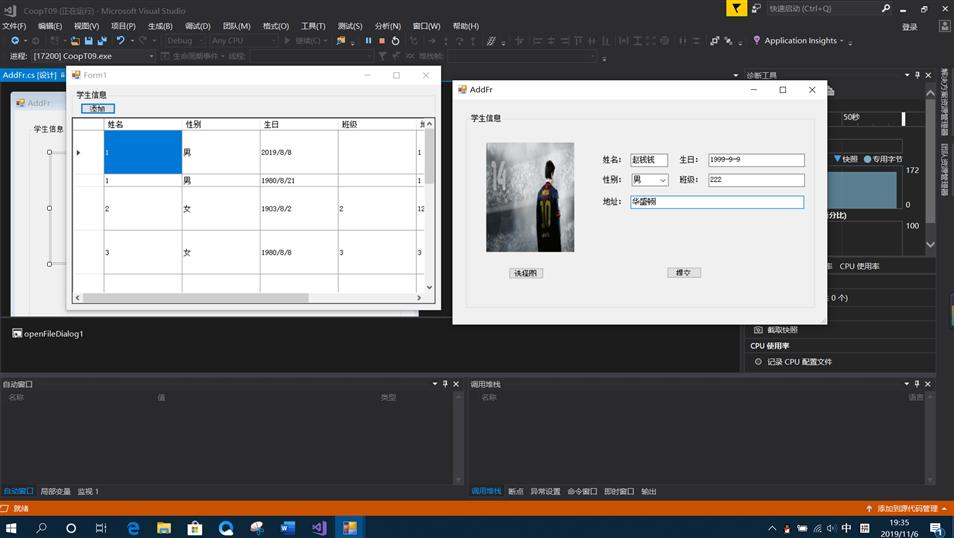This screenshot has height=538, width=954.
Task: Open the 诊断工具 window options dropdown
Action: tap(907, 75)
